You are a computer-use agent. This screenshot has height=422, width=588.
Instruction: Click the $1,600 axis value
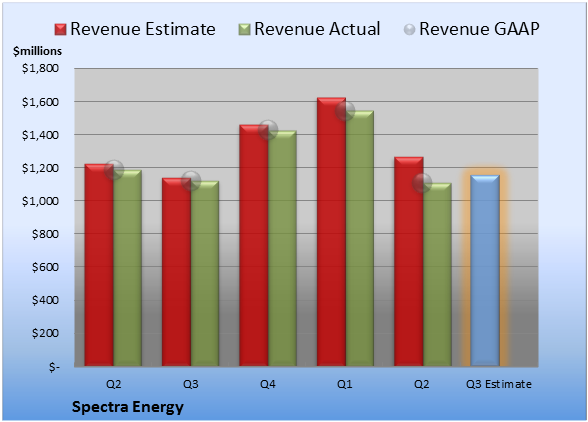pos(40,102)
